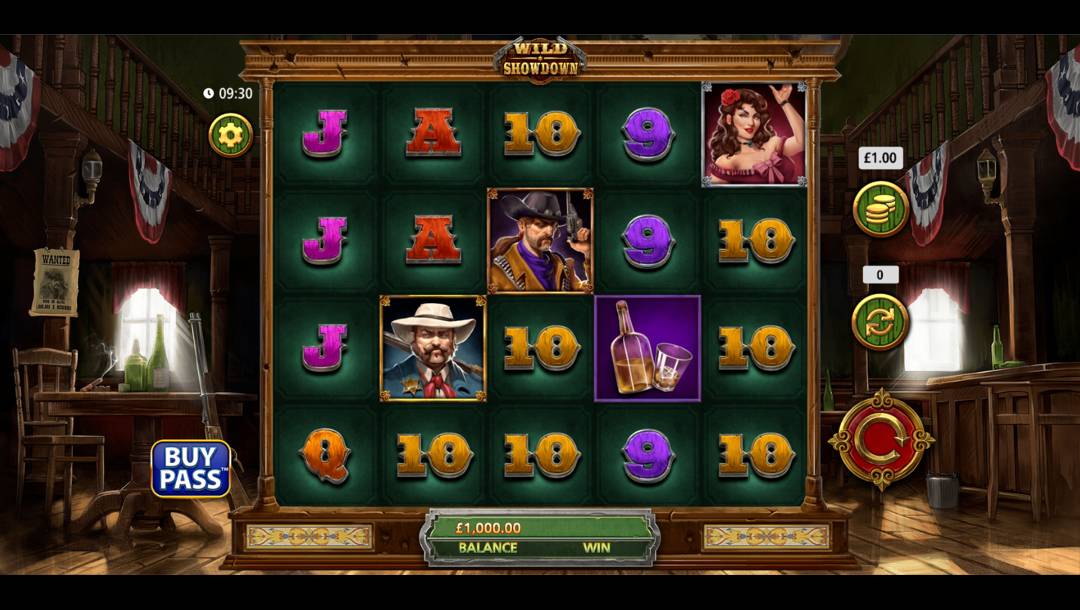Screen dimensions: 1080x610
Task: Click the autoplay count showing 0
Action: point(880,275)
